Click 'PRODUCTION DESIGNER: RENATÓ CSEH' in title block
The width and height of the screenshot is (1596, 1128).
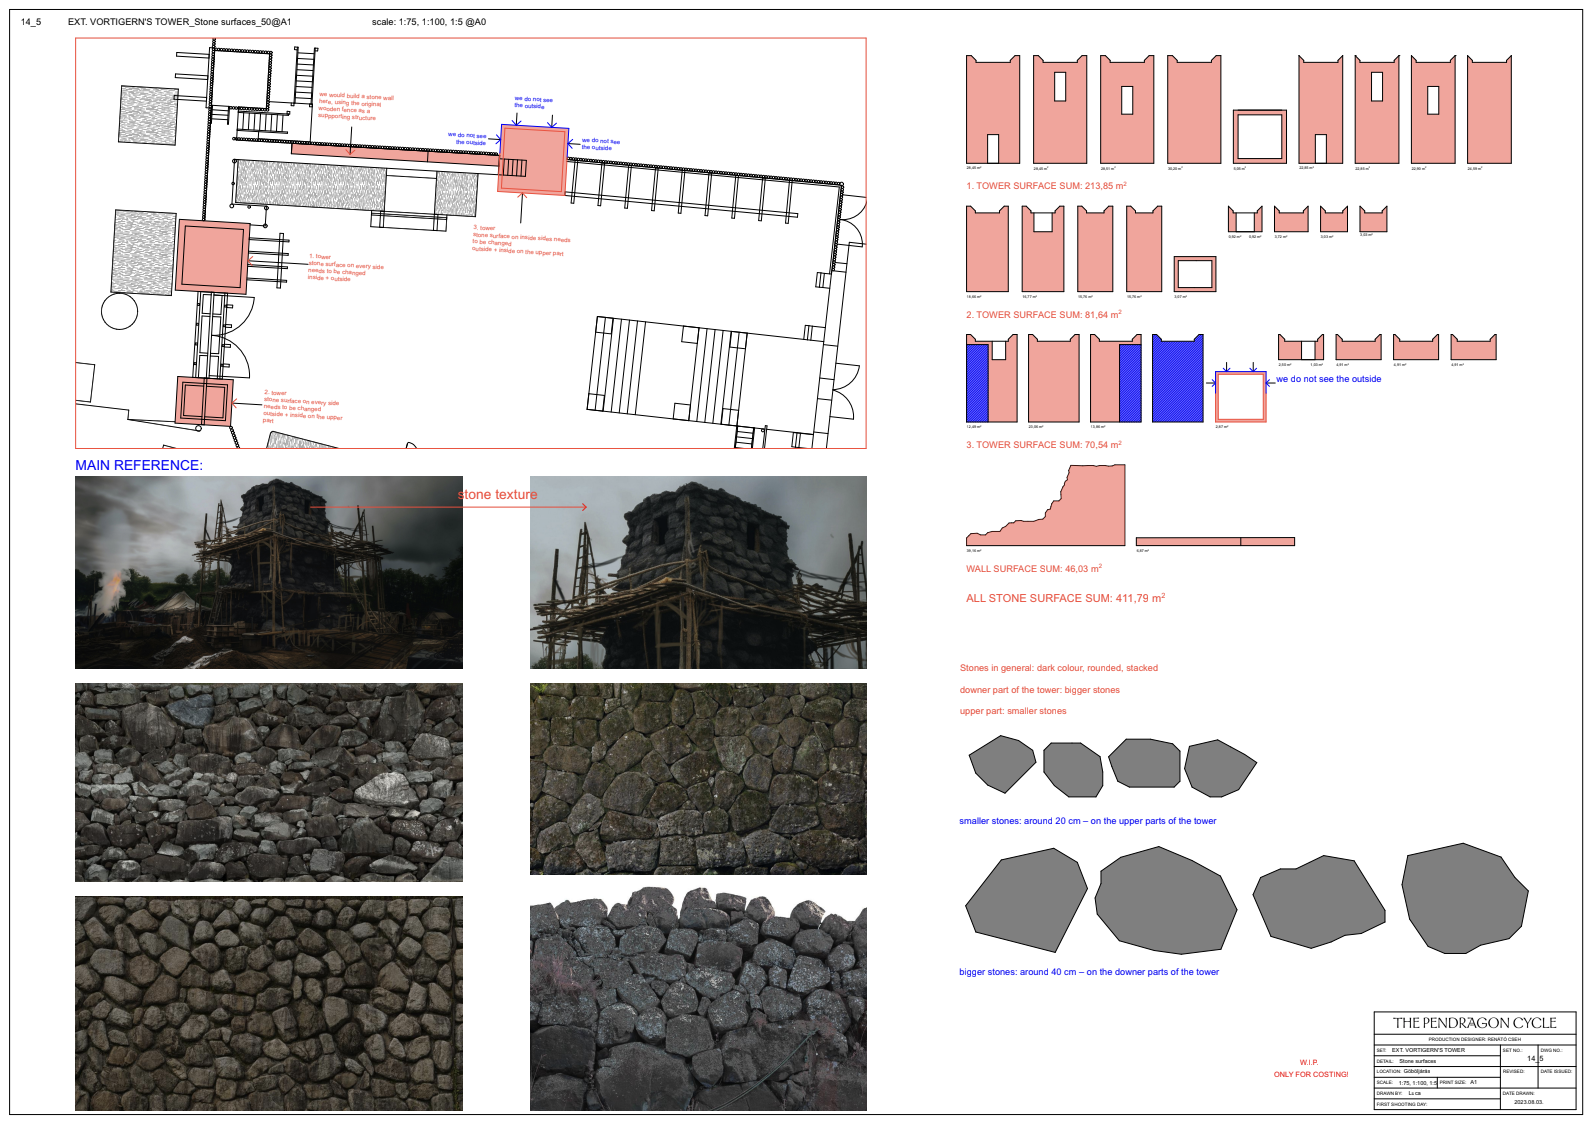(x=1475, y=1039)
